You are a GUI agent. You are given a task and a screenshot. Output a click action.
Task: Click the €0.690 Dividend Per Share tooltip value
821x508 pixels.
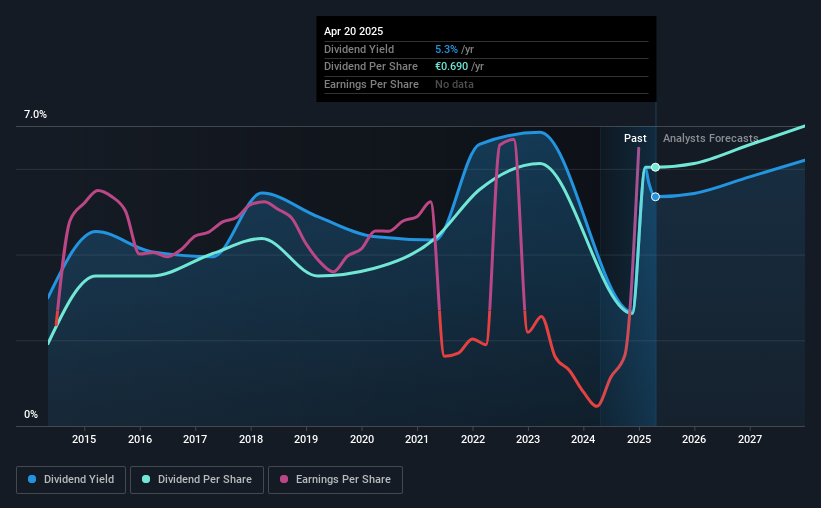tap(451, 67)
